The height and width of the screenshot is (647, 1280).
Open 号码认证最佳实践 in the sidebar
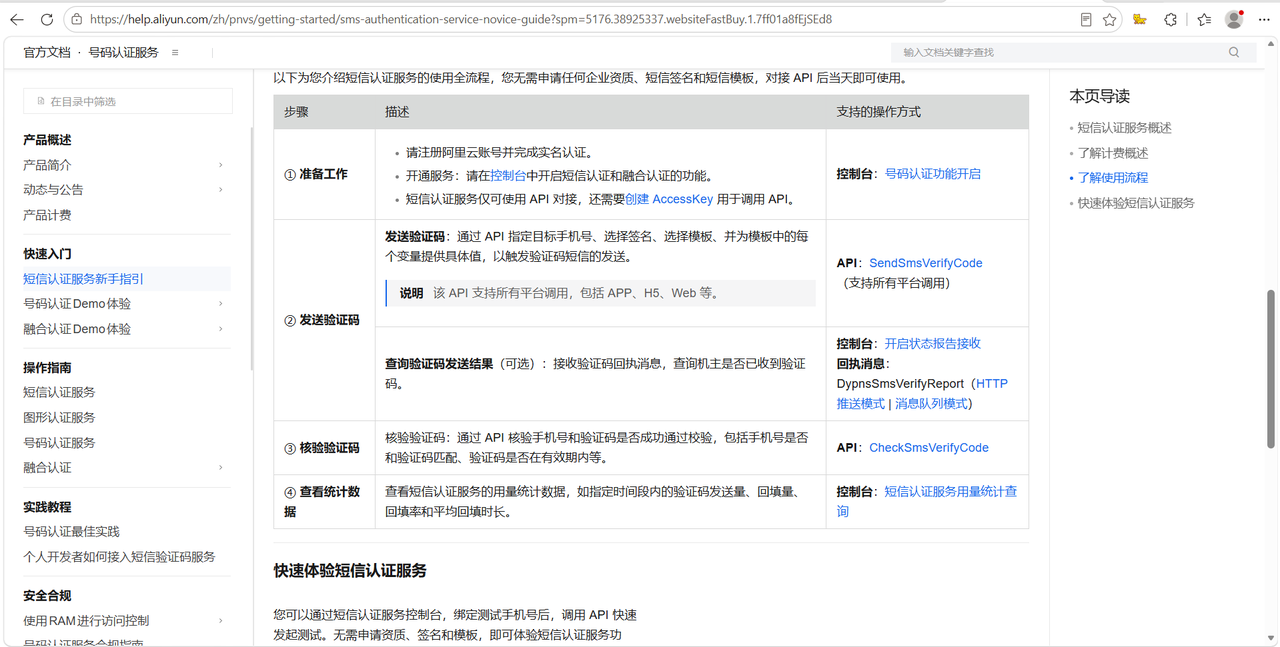pyautogui.click(x=71, y=531)
